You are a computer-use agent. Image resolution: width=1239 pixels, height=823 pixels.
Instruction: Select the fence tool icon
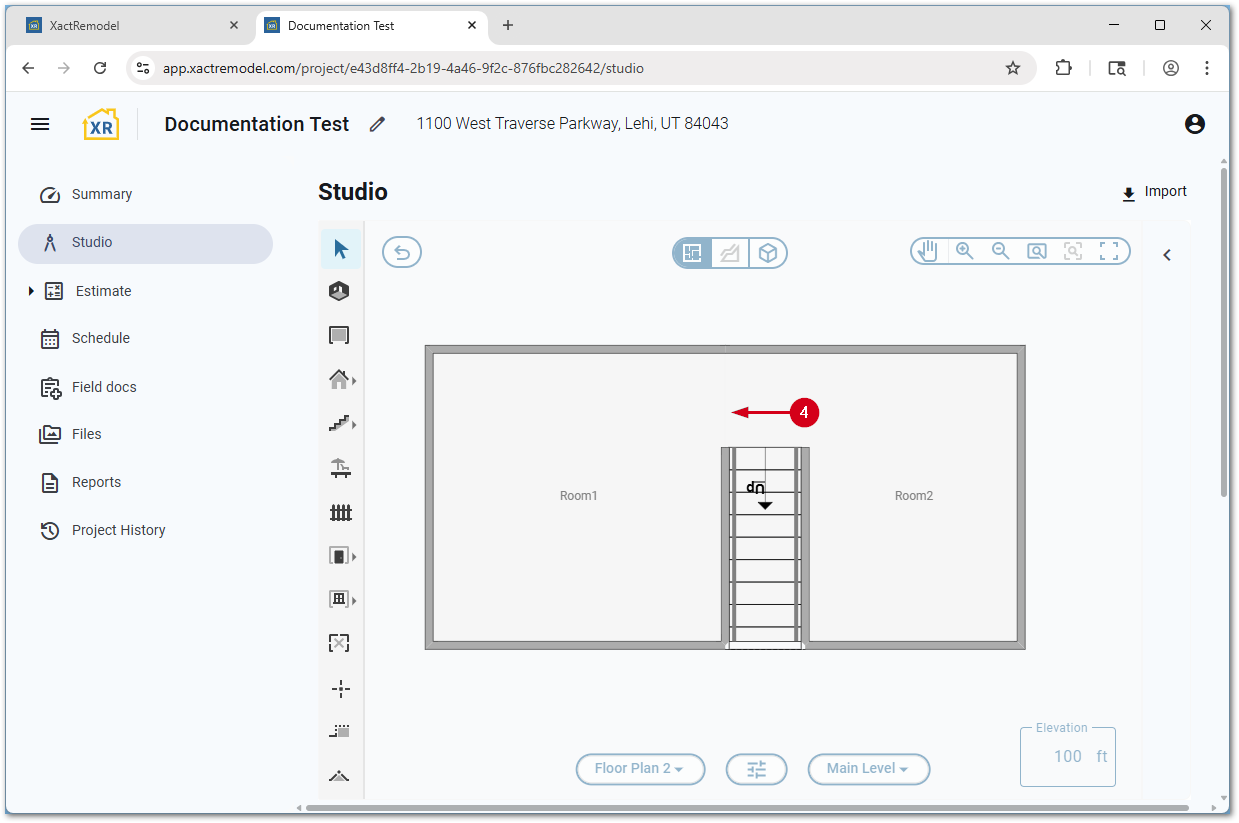[341, 513]
